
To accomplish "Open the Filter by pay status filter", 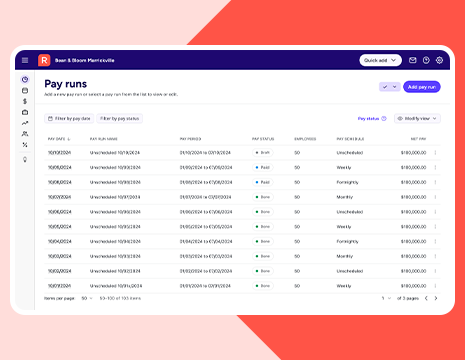I will pos(120,118).
